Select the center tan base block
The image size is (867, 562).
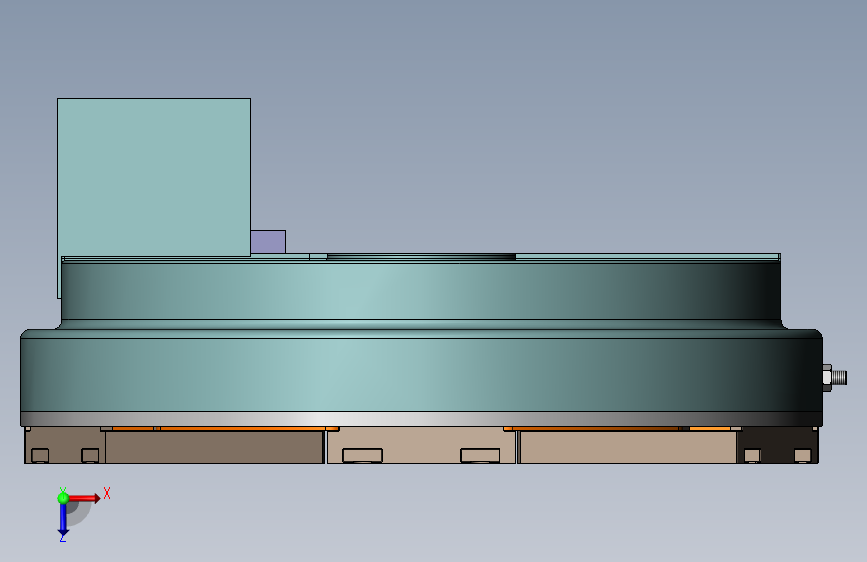click(421, 445)
